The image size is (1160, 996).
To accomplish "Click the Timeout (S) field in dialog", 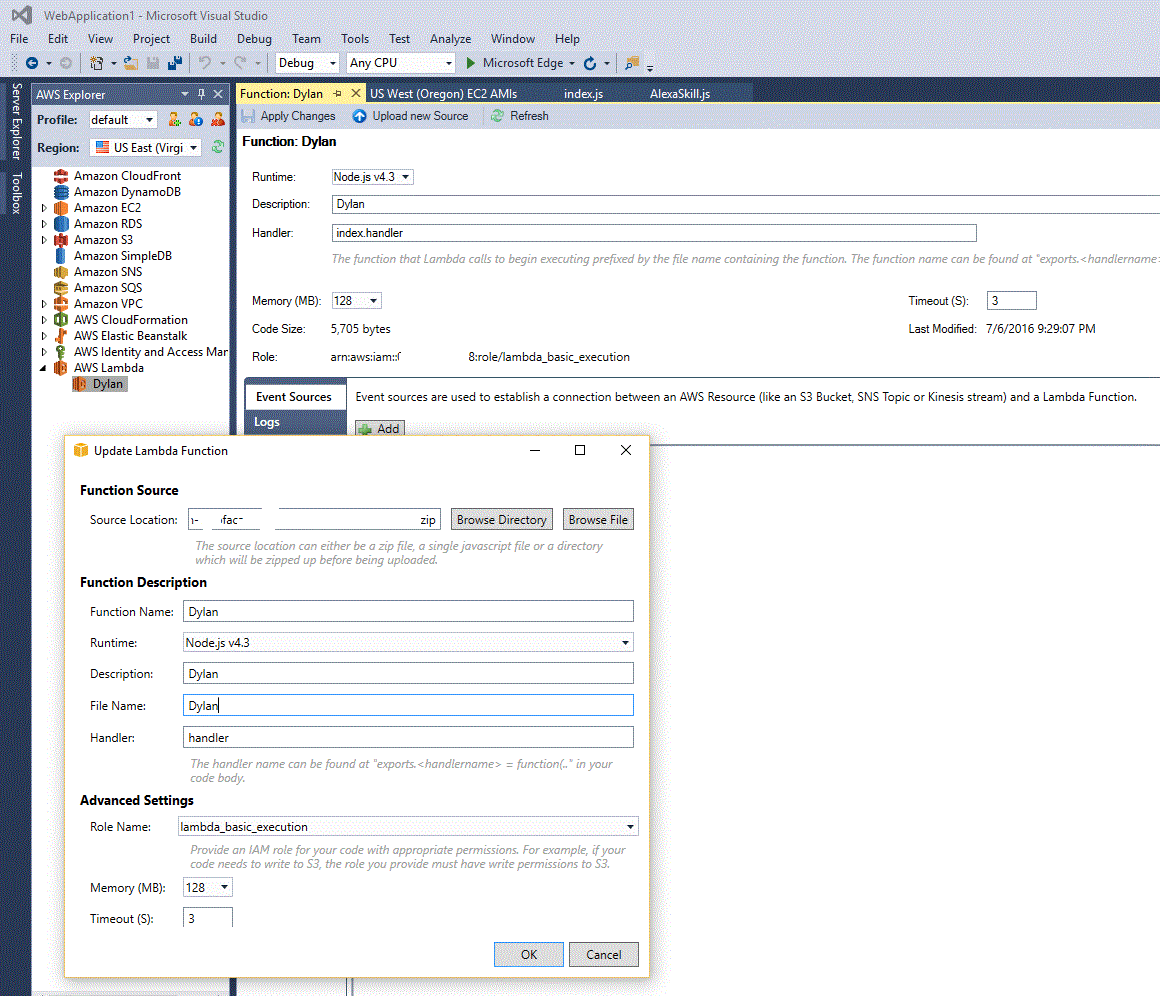I will [x=208, y=918].
